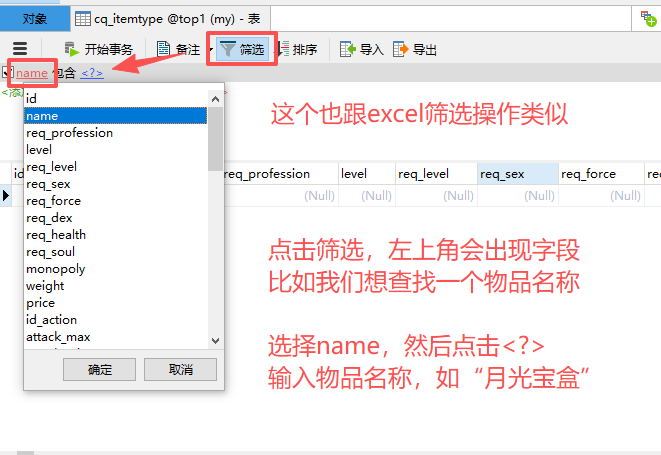
Task: Click the Begin Transaction (开始事务) icon
Action: coord(72,49)
